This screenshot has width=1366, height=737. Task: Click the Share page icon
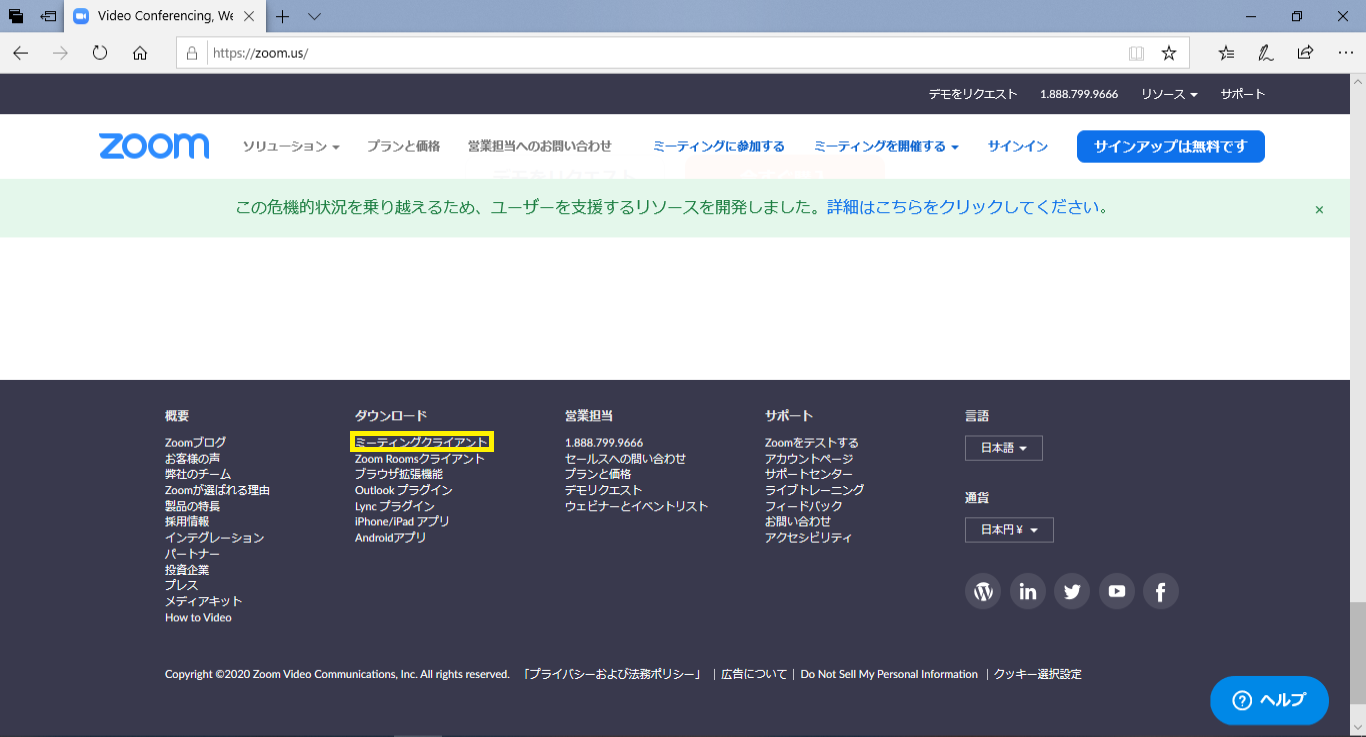coord(1305,53)
